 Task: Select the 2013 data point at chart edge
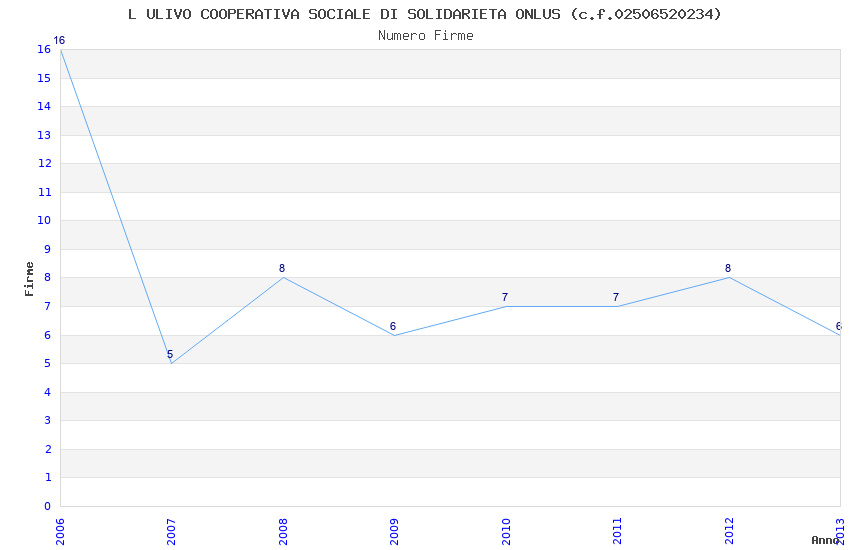point(840,335)
